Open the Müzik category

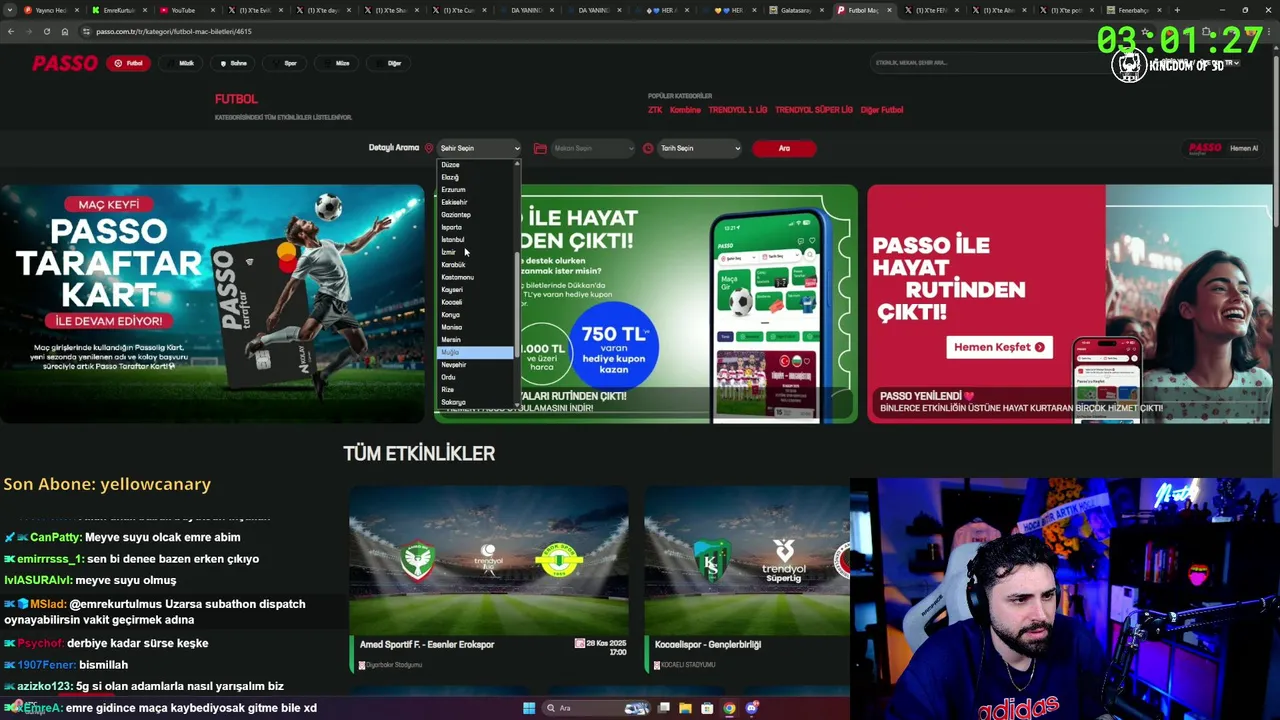[181, 63]
